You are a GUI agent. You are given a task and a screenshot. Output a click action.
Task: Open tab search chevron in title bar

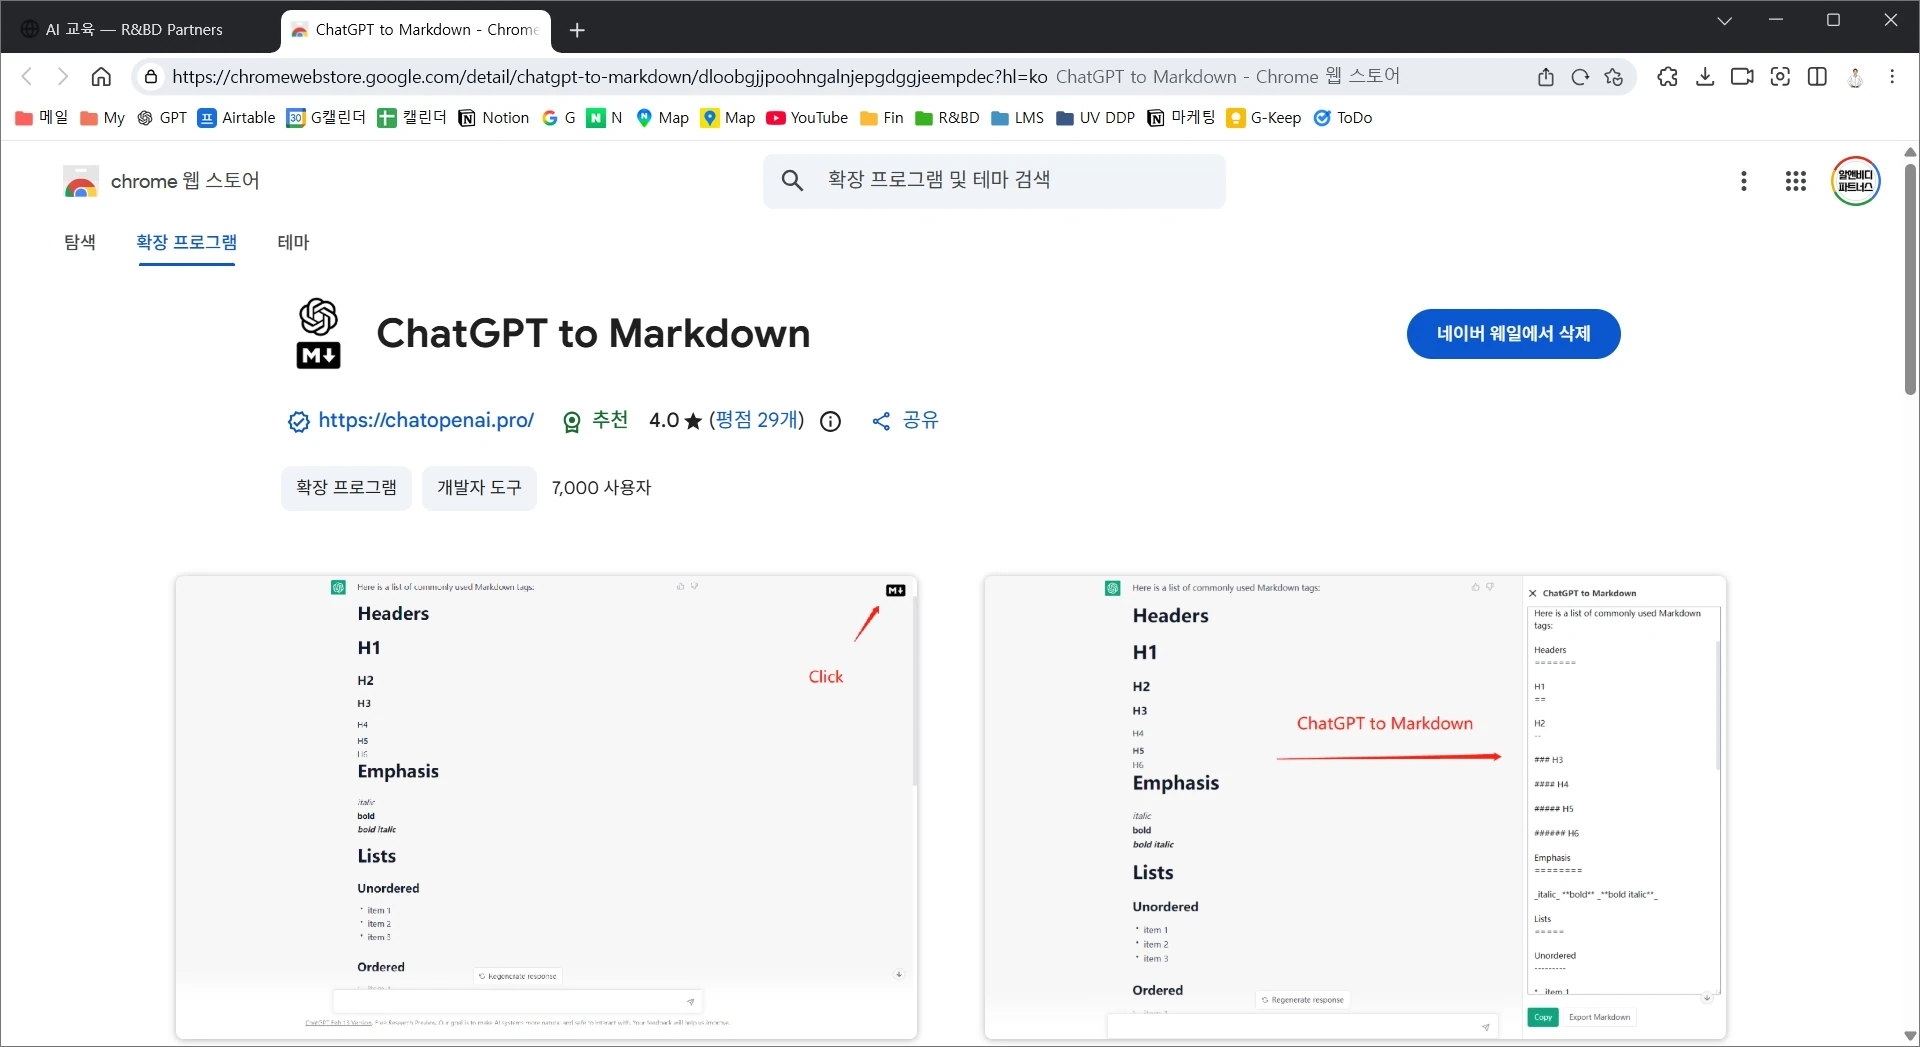pos(1724,21)
